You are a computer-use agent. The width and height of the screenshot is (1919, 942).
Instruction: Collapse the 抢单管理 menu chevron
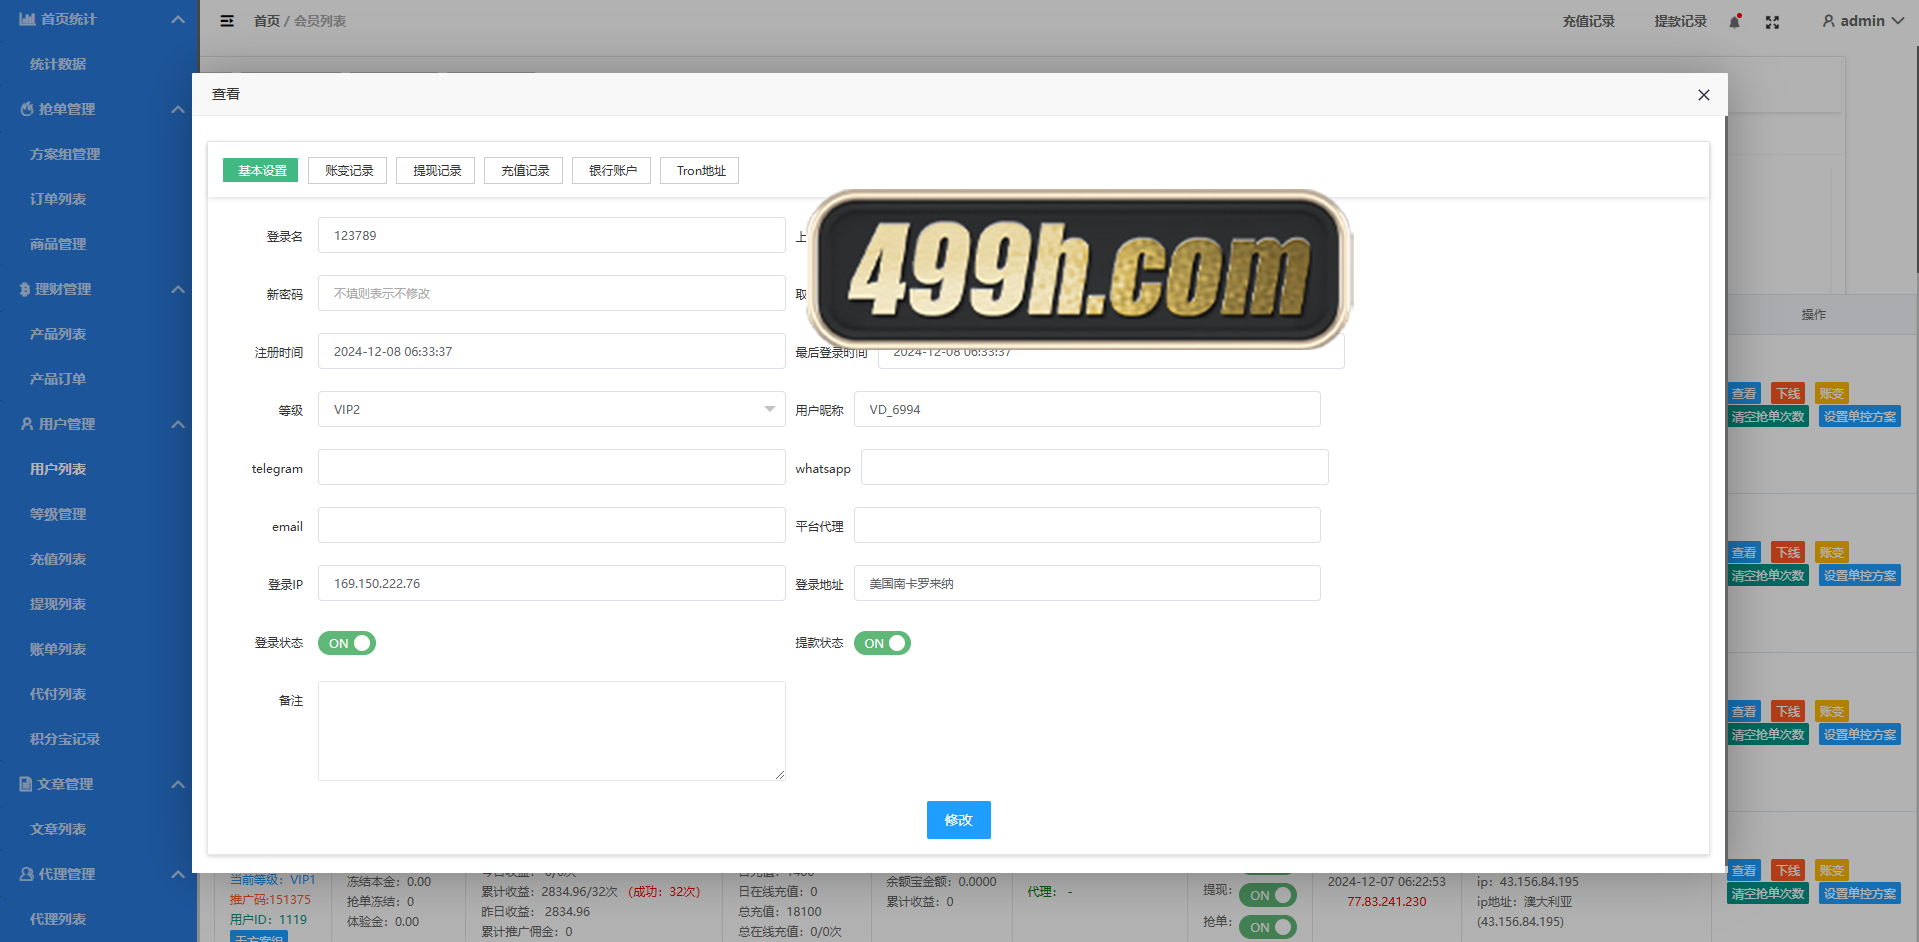(x=178, y=109)
